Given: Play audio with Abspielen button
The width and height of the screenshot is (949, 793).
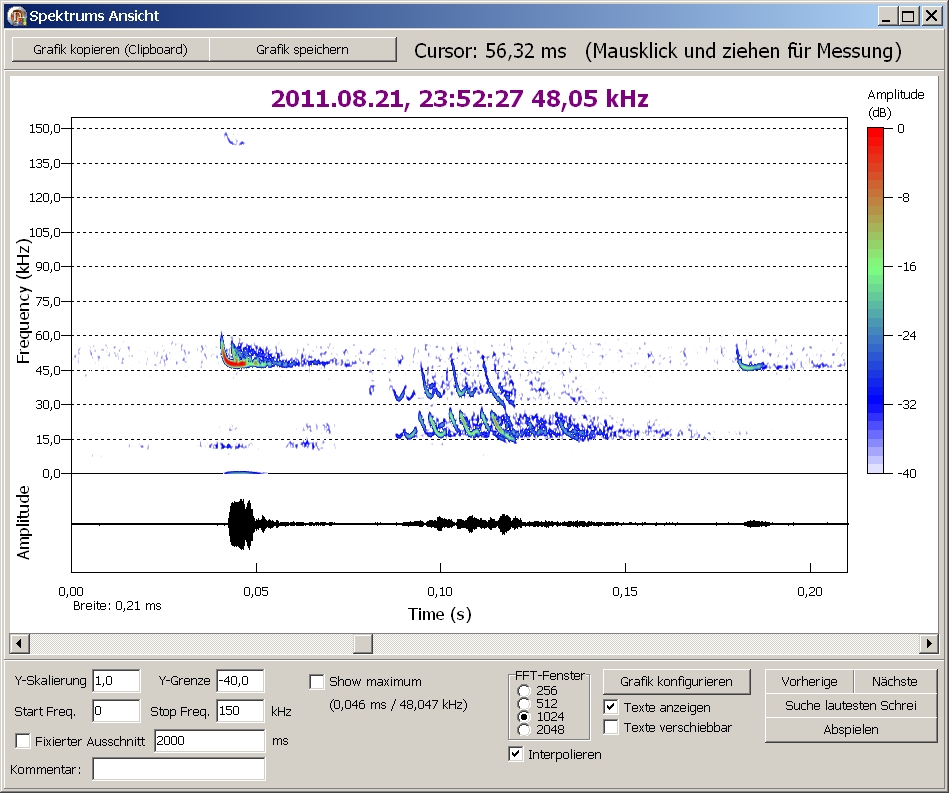Looking at the screenshot, I should [851, 729].
